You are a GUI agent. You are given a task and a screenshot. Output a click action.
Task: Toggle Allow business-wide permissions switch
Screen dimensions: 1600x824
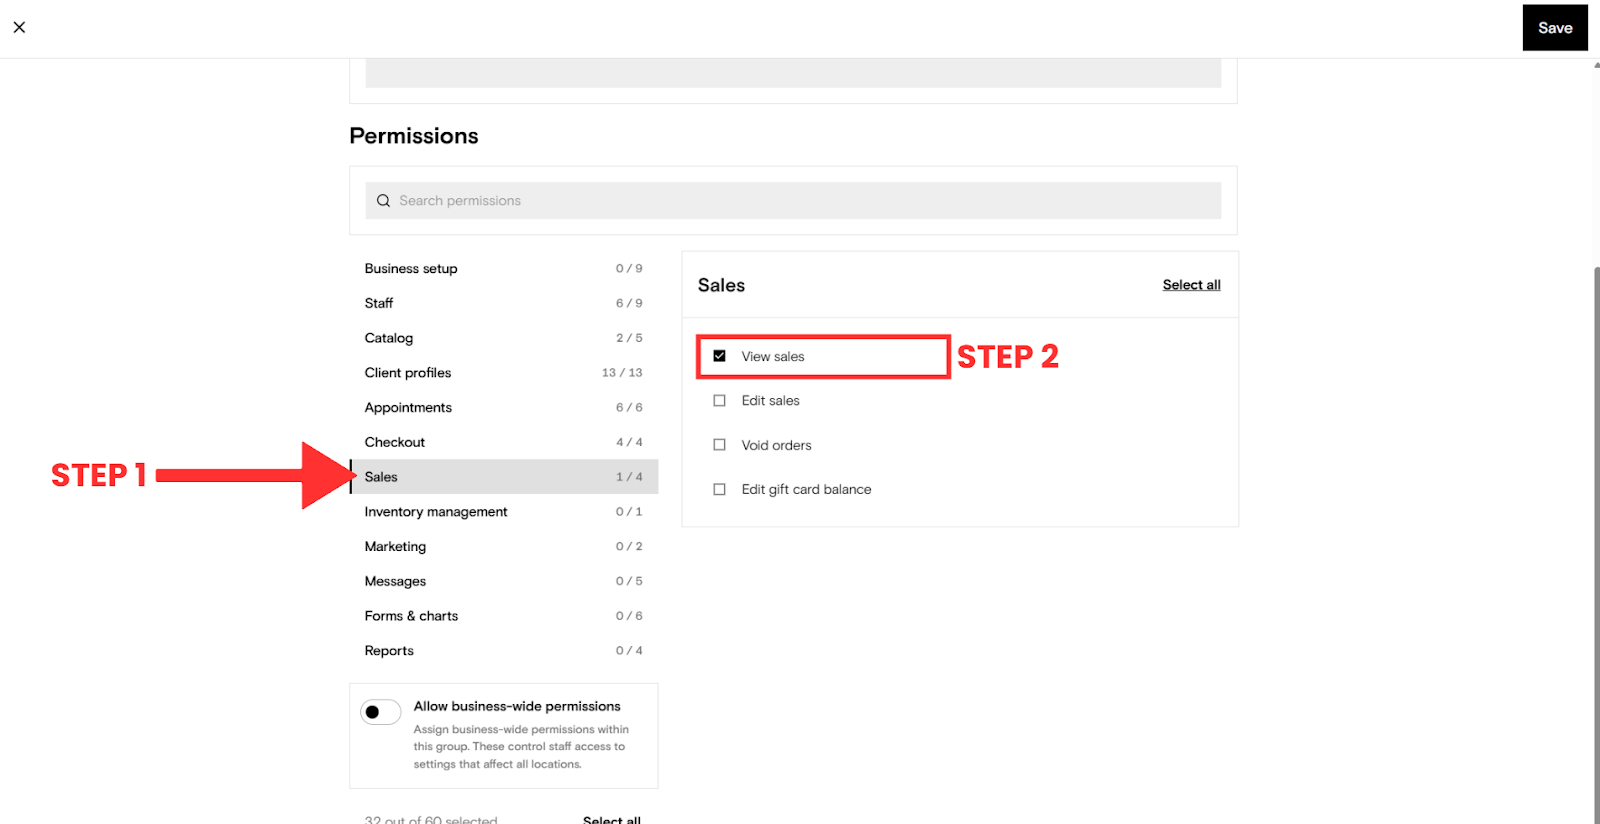pyautogui.click(x=381, y=712)
